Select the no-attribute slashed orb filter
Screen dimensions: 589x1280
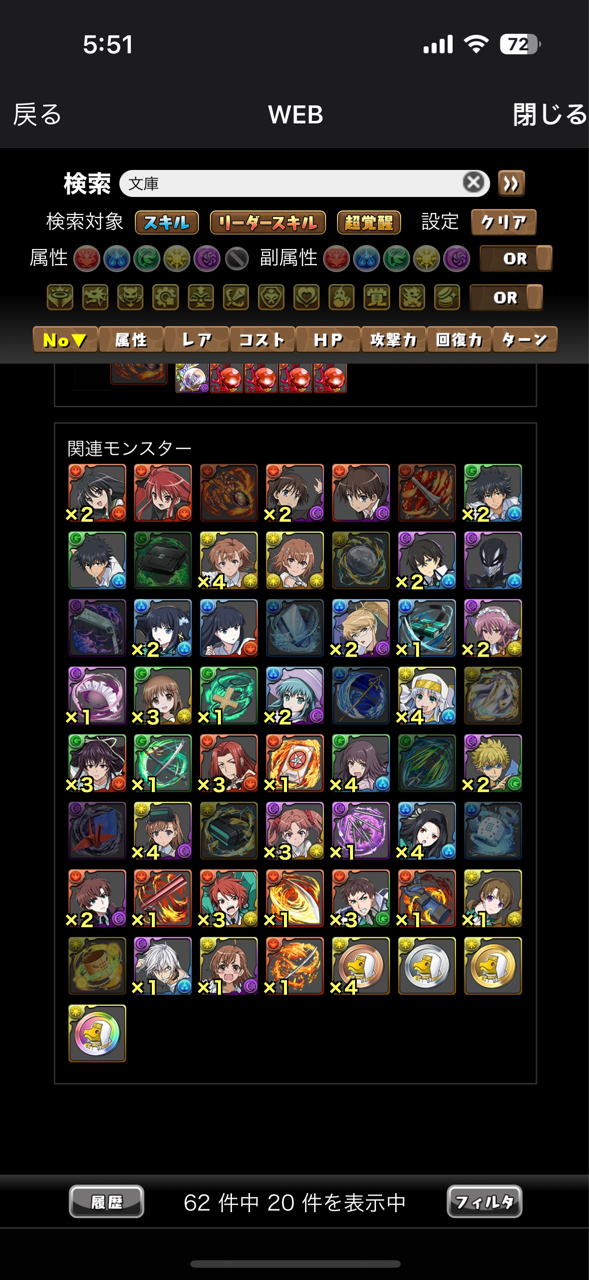[236, 258]
